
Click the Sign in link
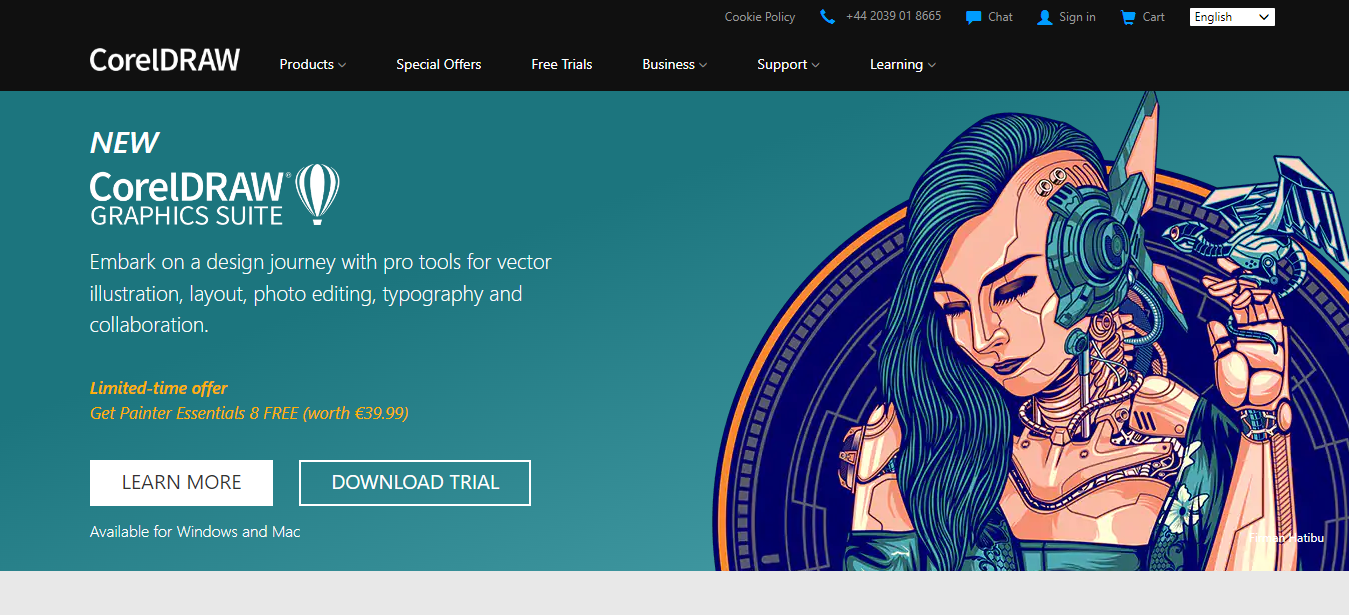pyautogui.click(x=1077, y=17)
